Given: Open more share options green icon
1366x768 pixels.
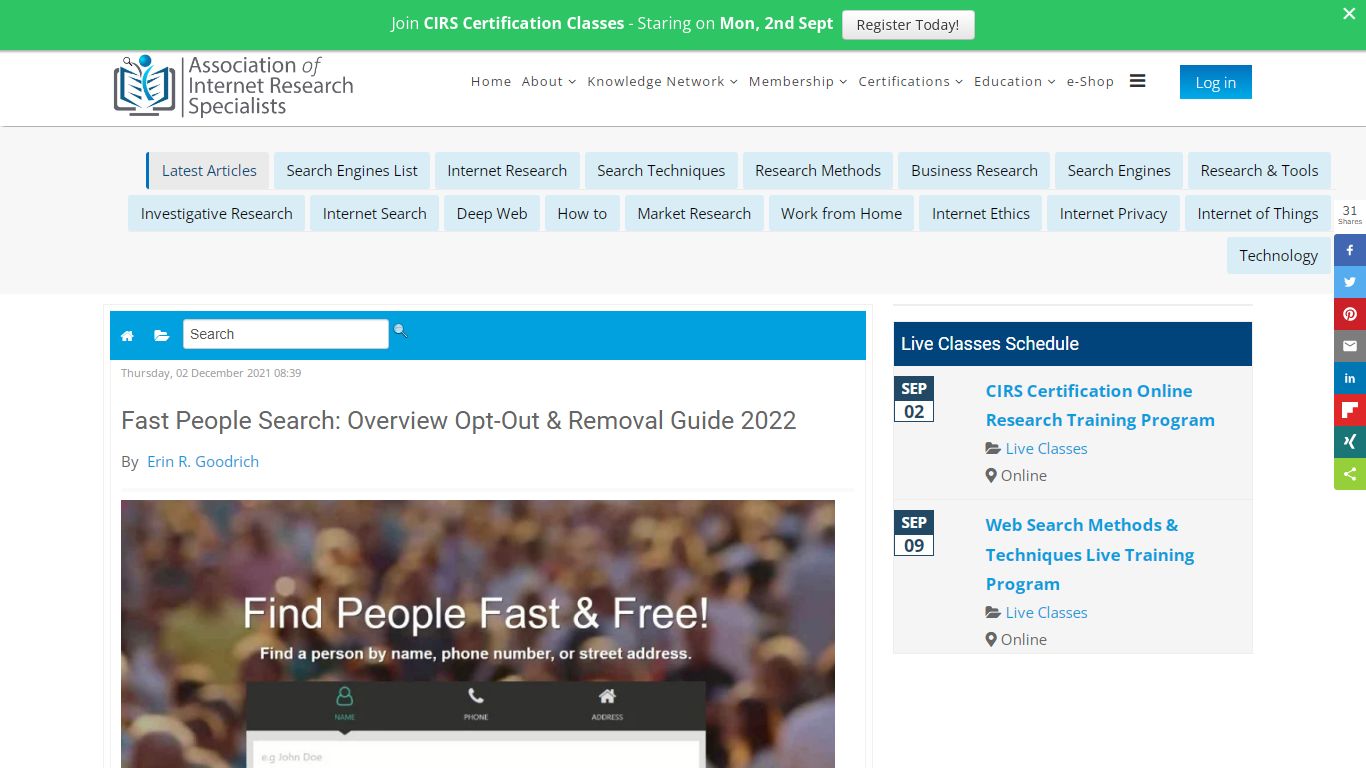Looking at the screenshot, I should pos(1350,474).
